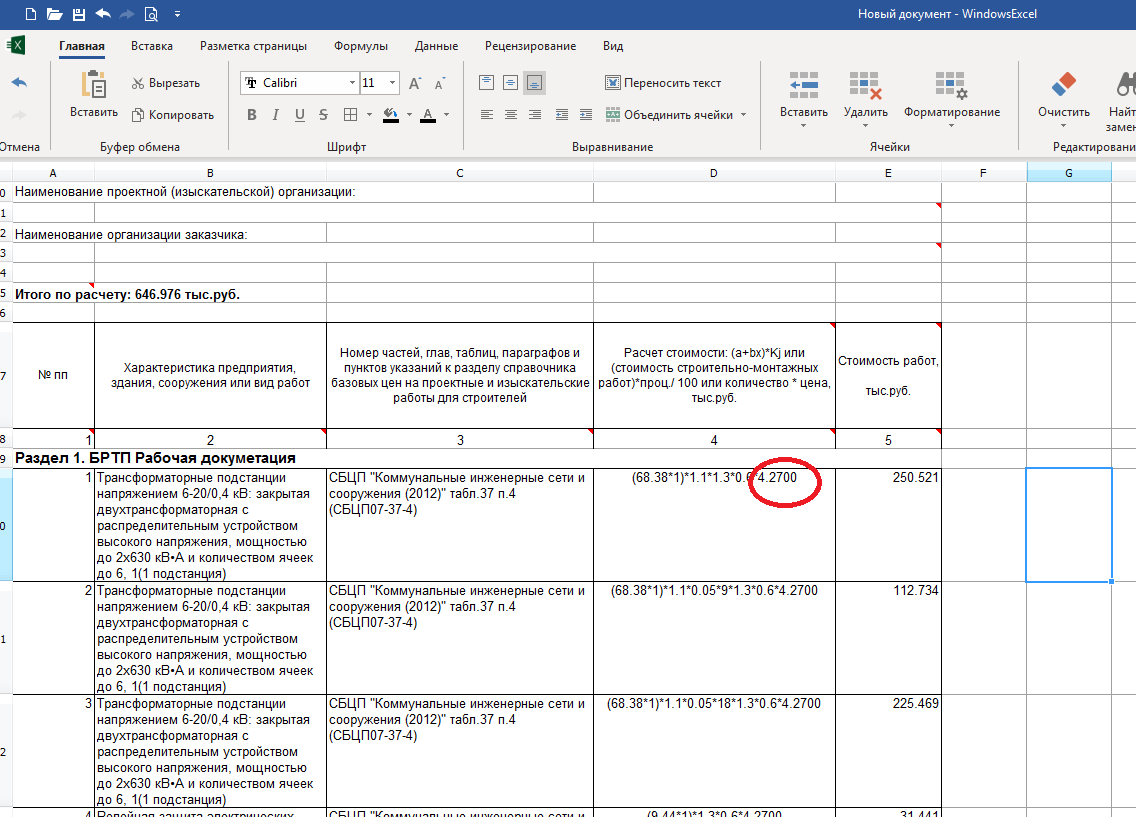This screenshot has width=1136, height=817.
Task: Cut selection with Вырезать
Action: point(165,83)
